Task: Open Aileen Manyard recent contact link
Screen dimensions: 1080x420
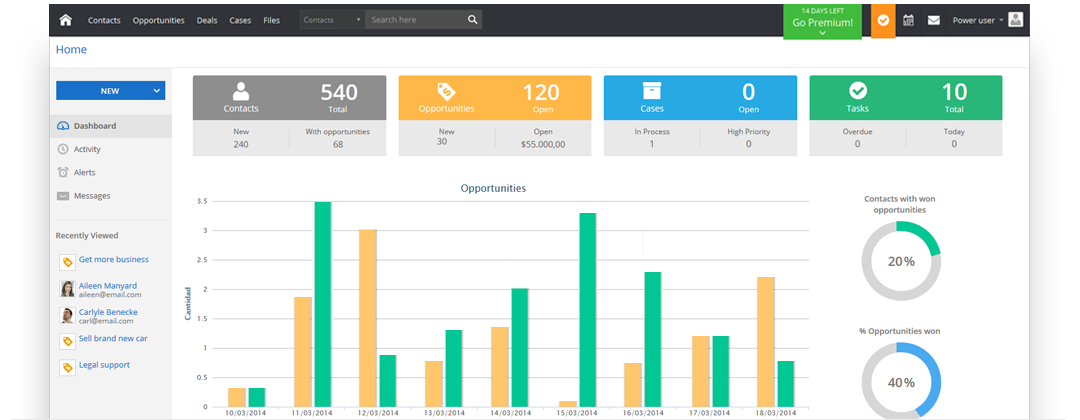Action: (x=107, y=286)
